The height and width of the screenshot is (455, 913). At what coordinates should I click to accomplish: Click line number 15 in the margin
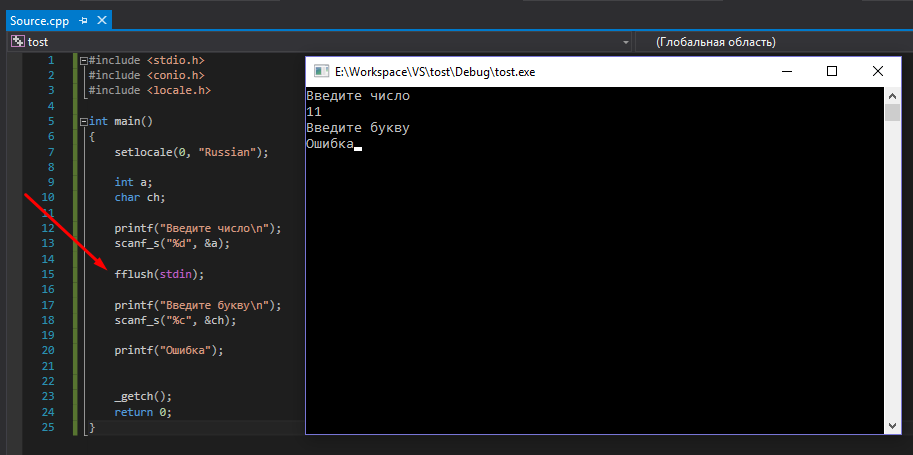click(x=48, y=274)
